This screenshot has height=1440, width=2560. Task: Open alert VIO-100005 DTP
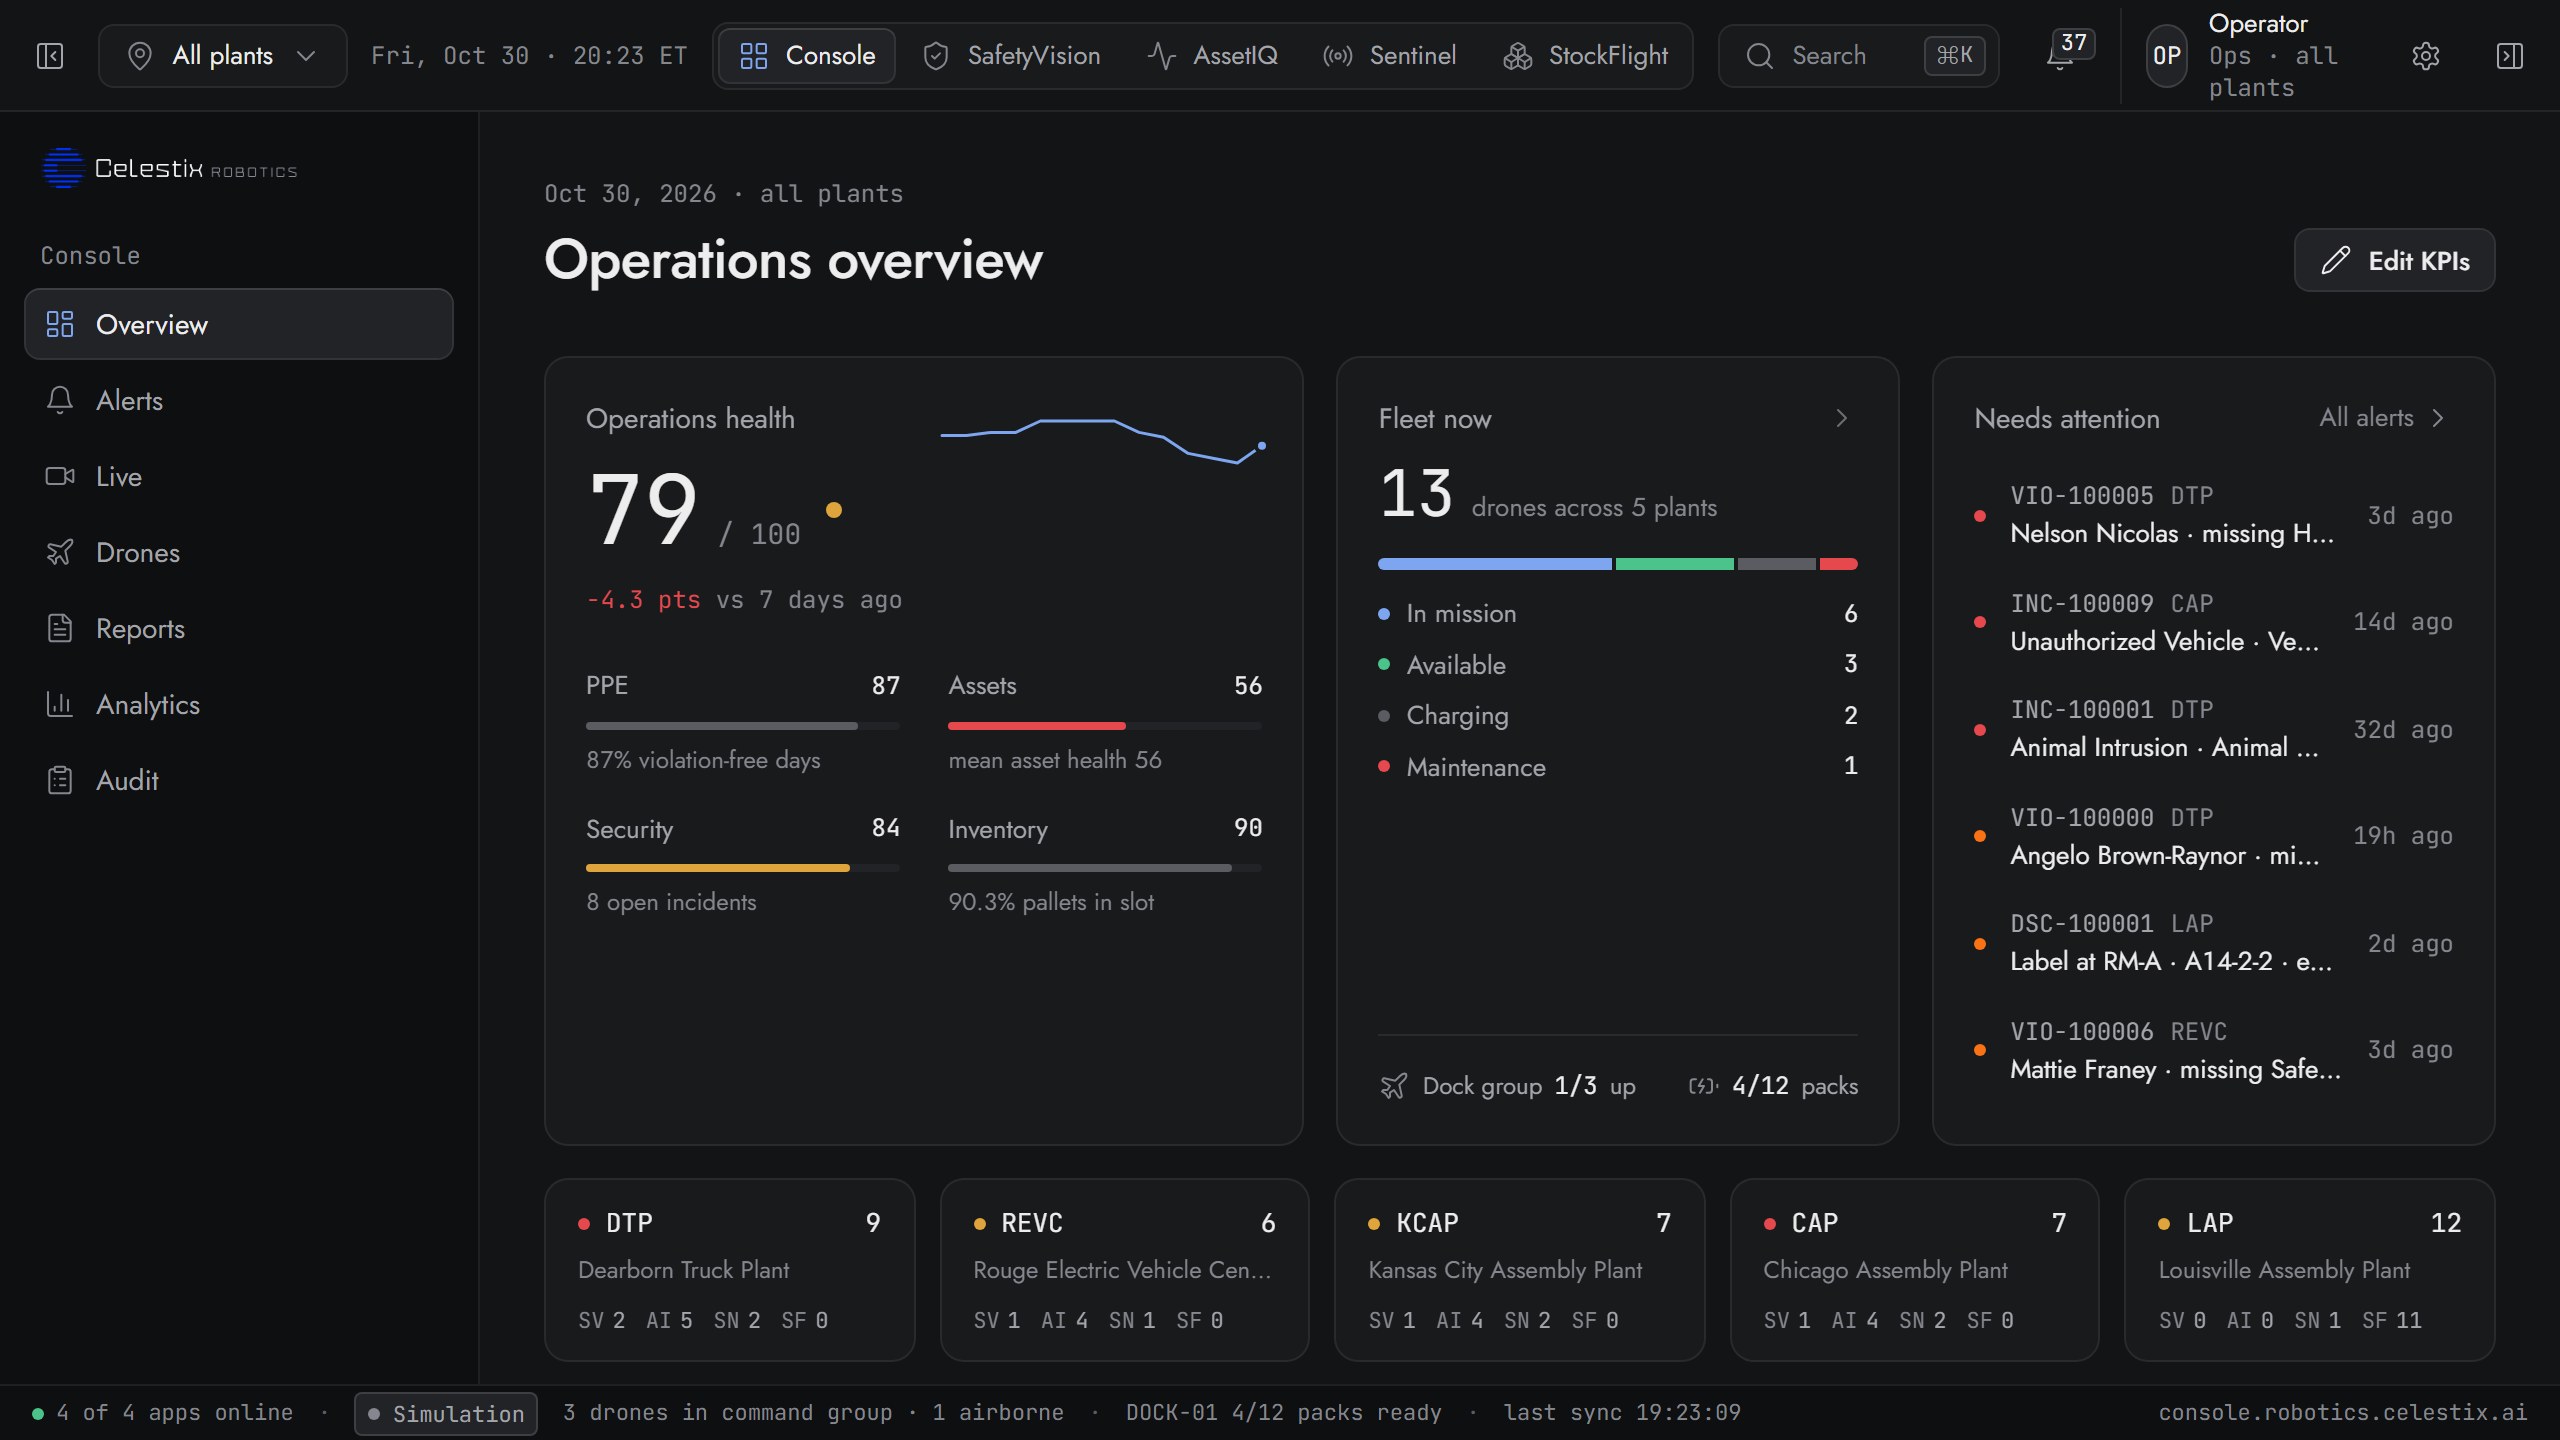point(2213,515)
